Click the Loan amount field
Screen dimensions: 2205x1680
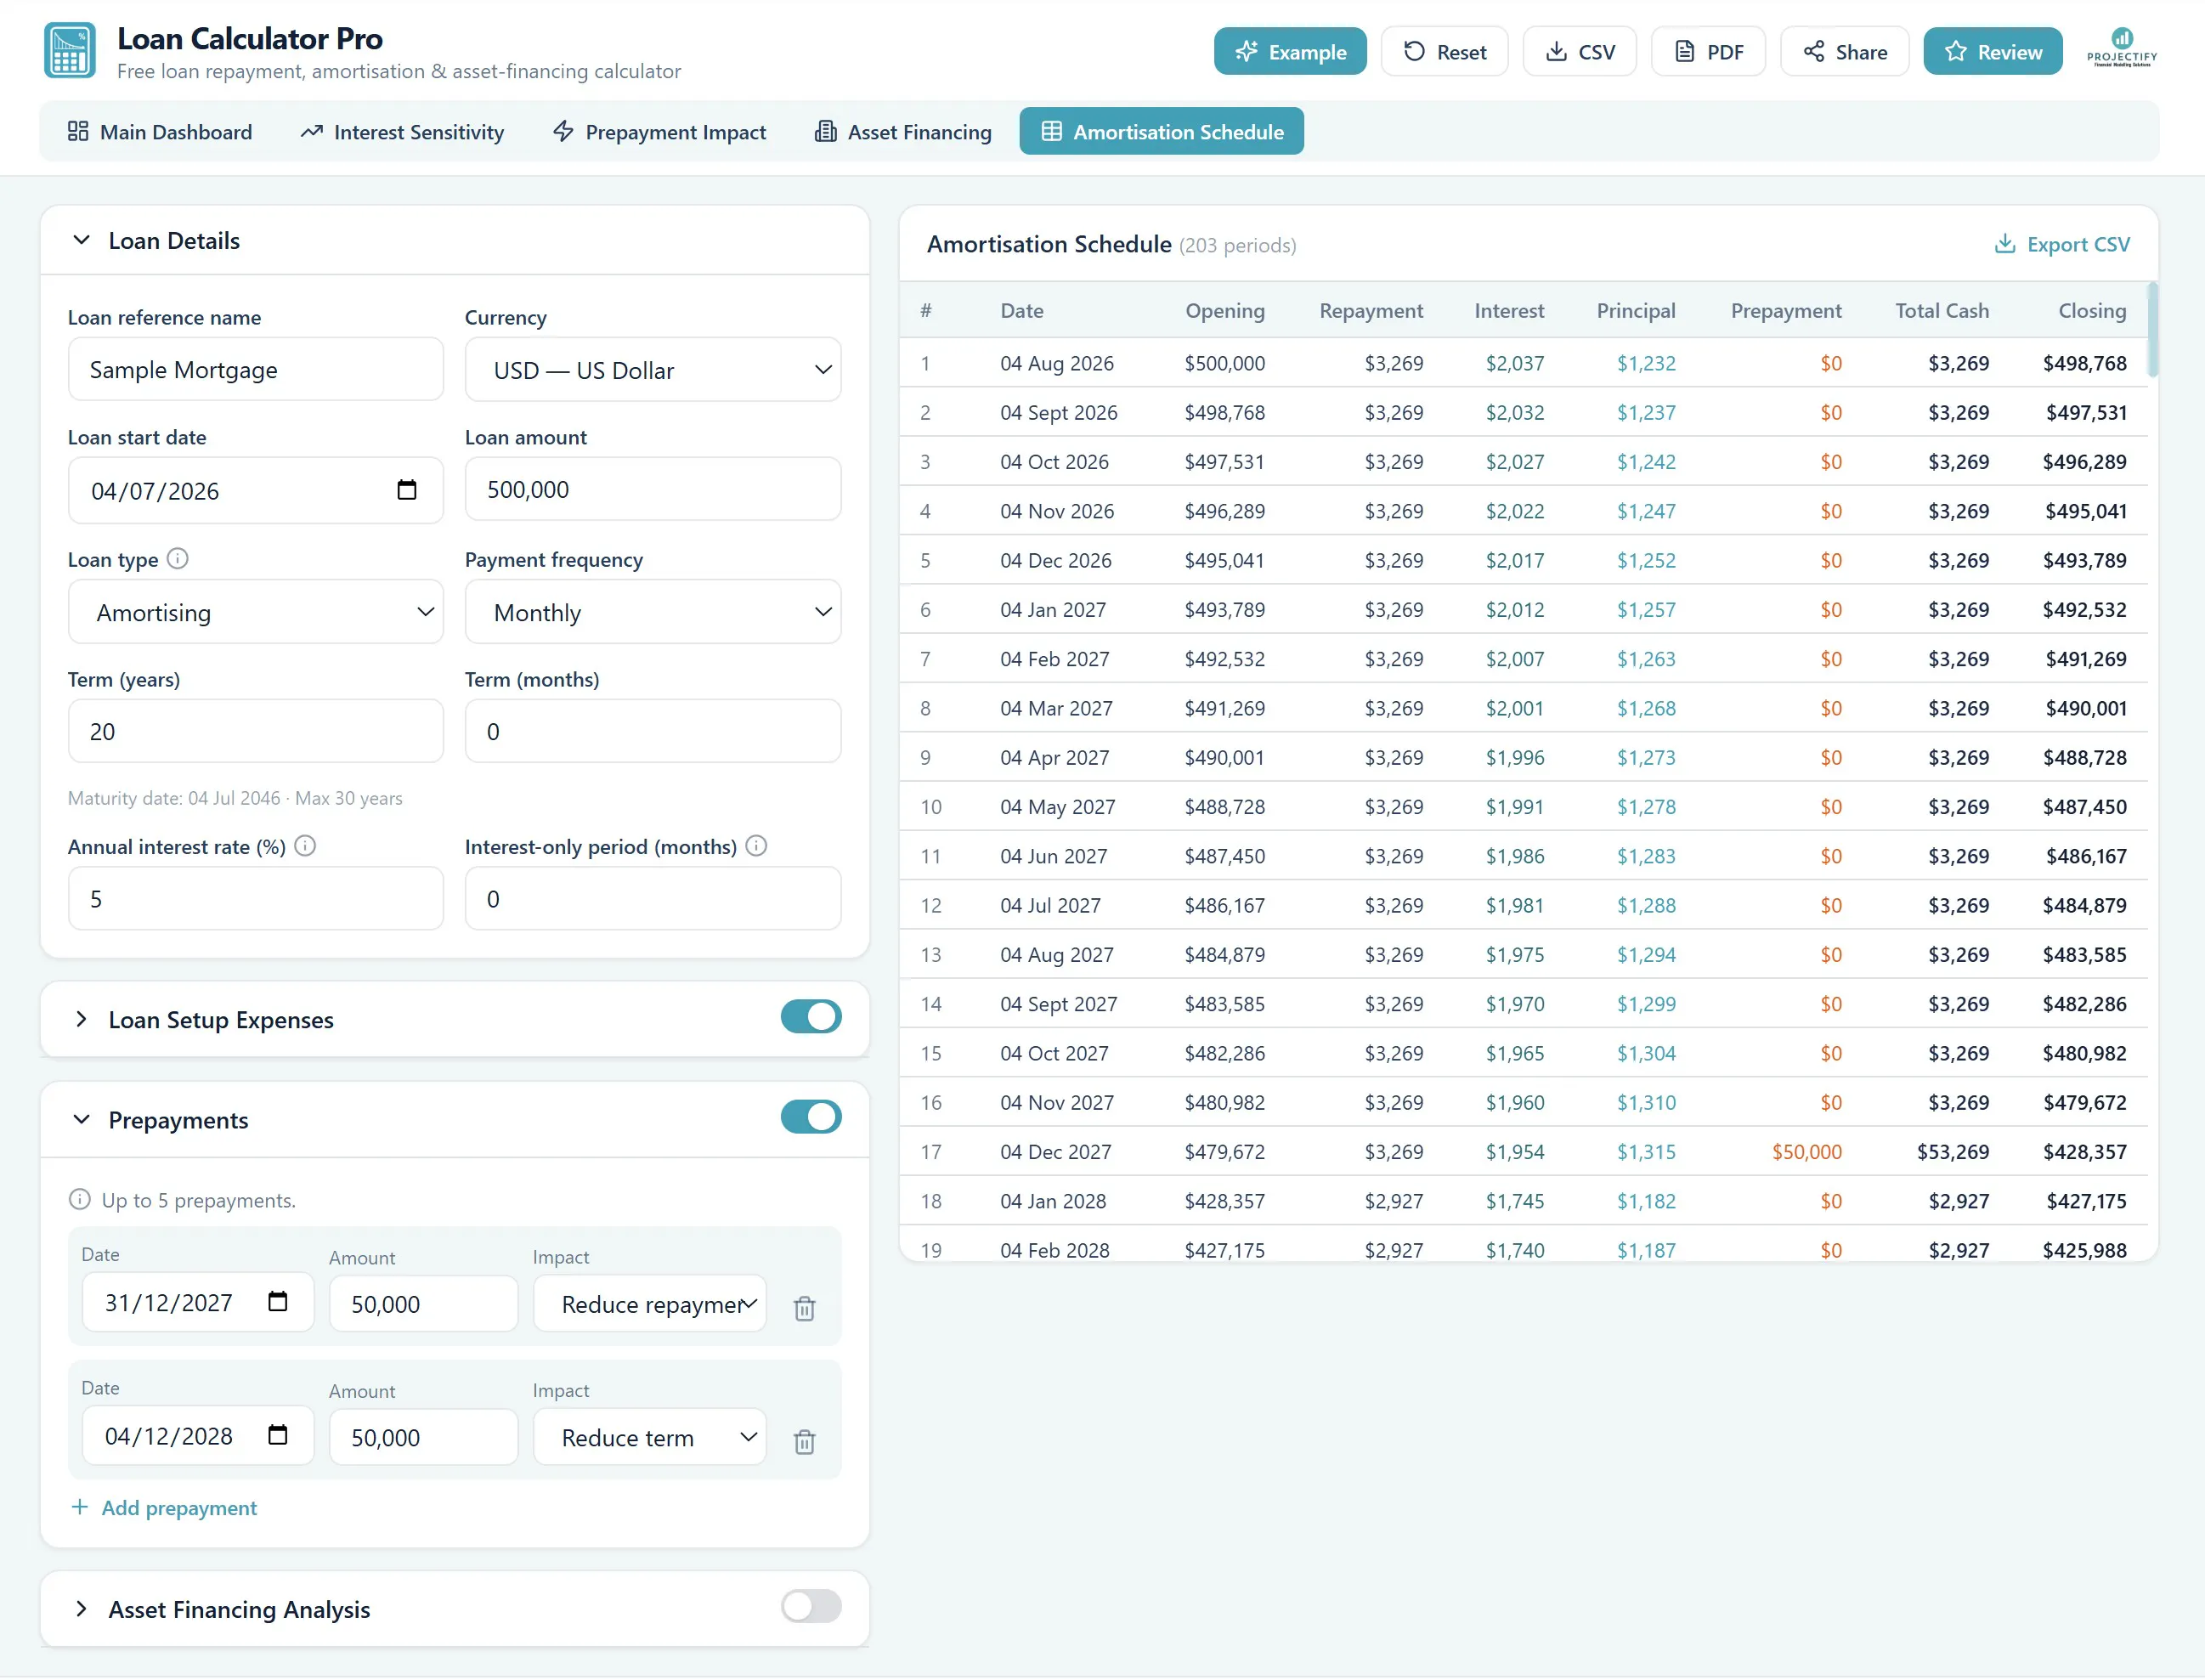tap(653, 490)
